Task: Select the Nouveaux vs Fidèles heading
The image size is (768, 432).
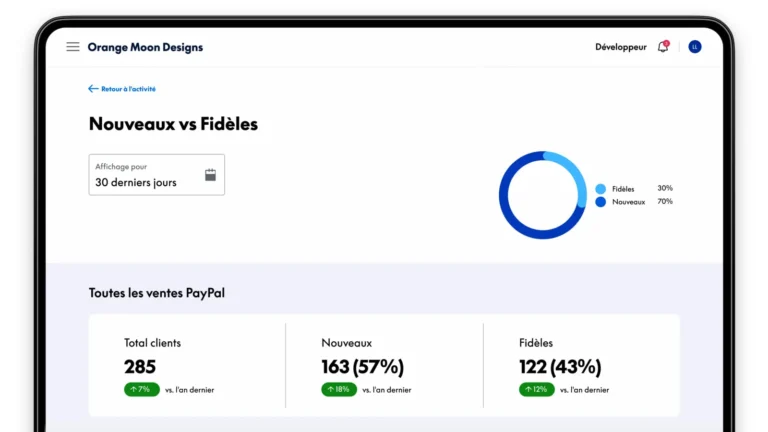Action: (x=173, y=124)
